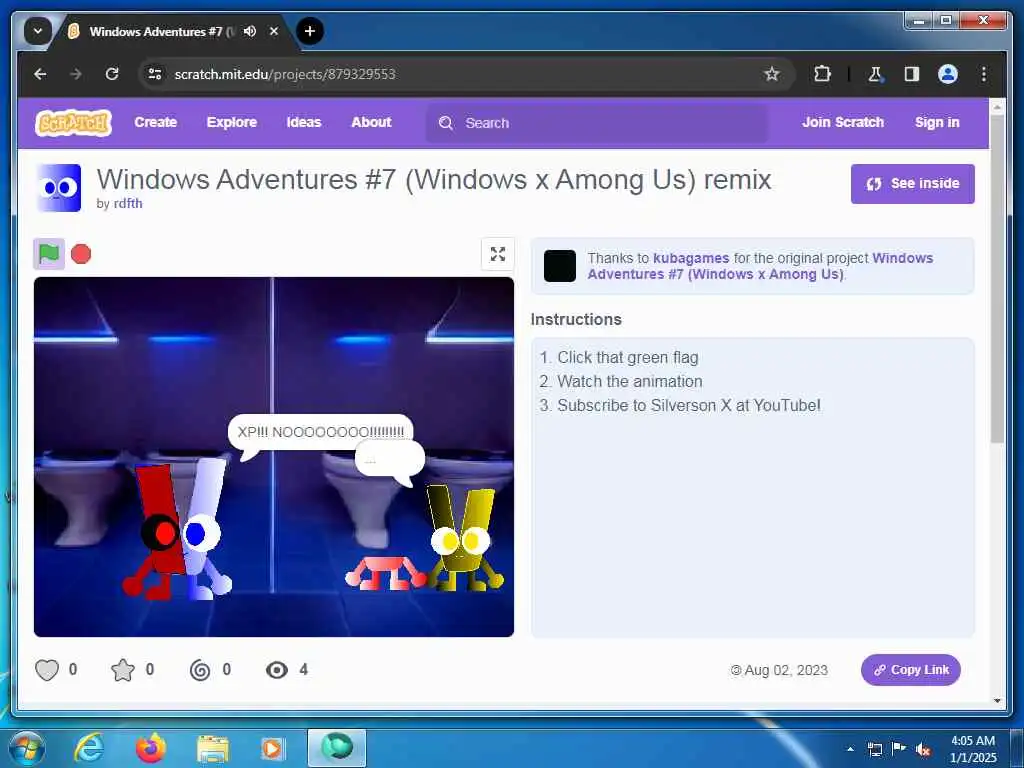Open the Chrome three-dot menu
This screenshot has width=1024, height=768.
pos(984,74)
